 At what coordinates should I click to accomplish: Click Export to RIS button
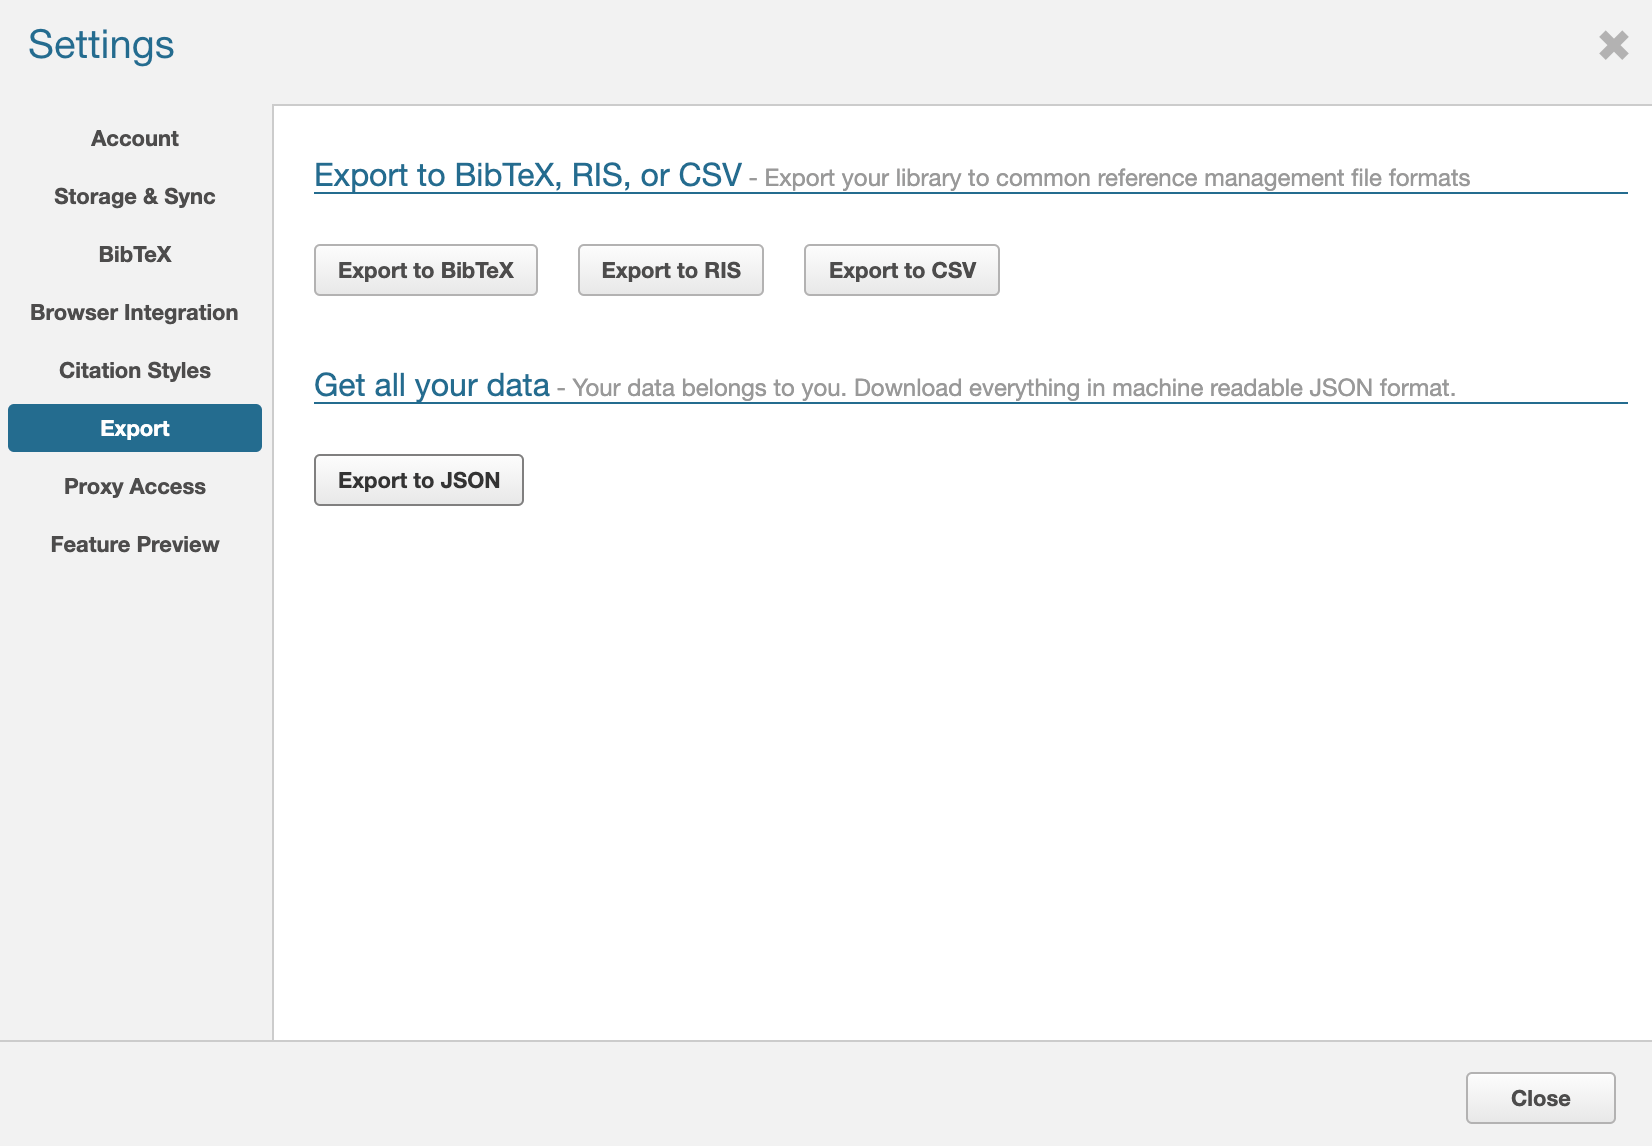[x=671, y=270]
